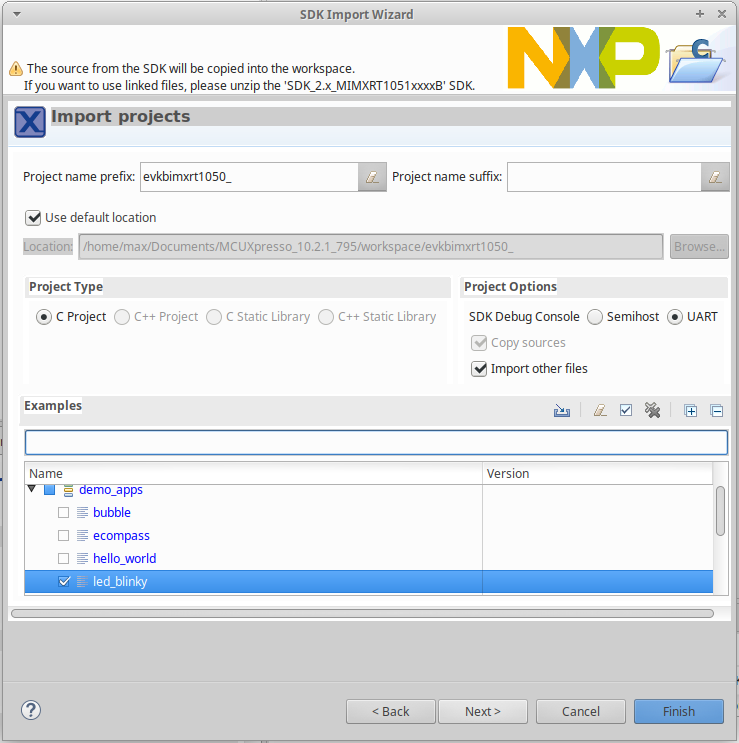Focus the examples filter text box

[376, 443]
